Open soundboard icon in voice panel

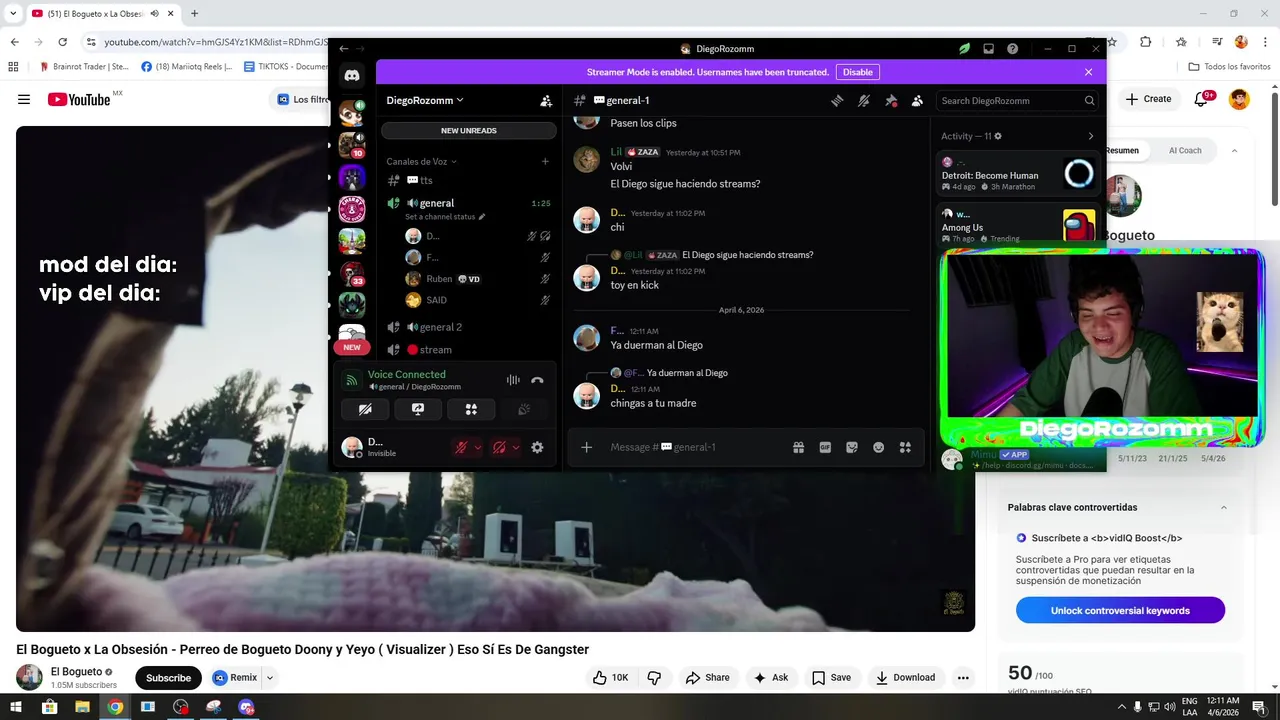(523, 409)
